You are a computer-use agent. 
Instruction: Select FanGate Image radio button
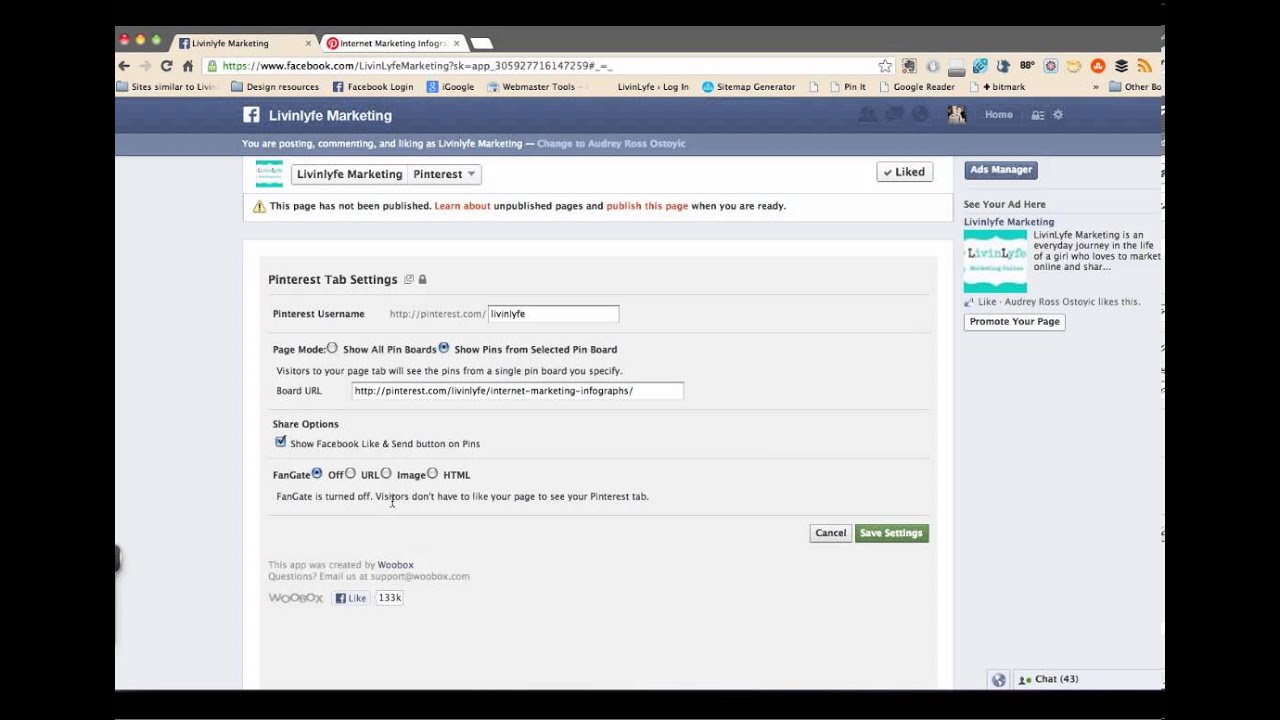click(x=386, y=473)
